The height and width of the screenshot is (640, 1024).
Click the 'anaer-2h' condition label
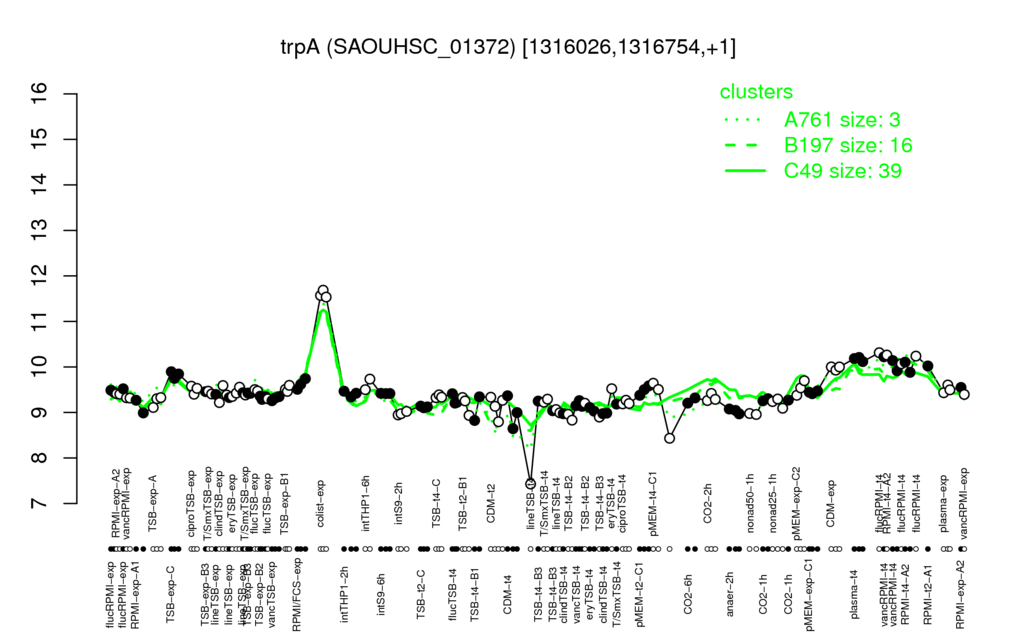pos(729,594)
